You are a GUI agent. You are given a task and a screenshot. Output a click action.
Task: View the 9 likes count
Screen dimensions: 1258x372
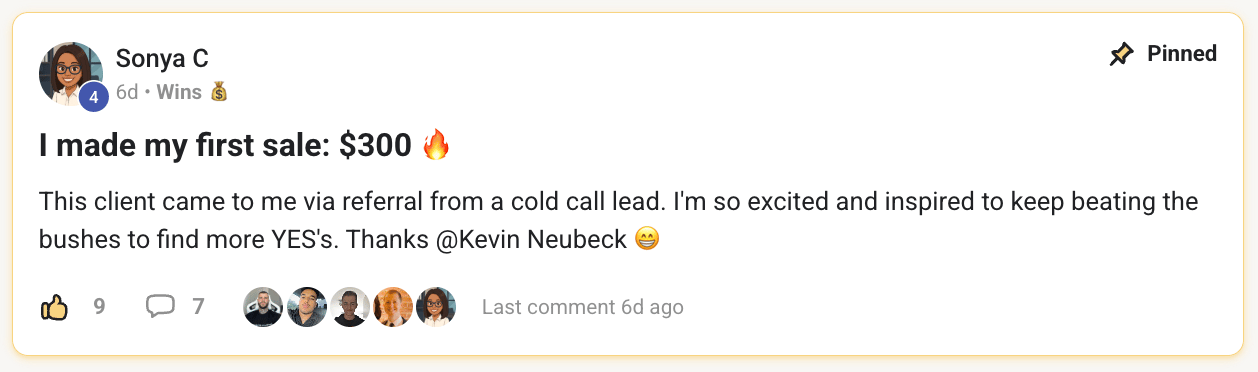pos(99,307)
